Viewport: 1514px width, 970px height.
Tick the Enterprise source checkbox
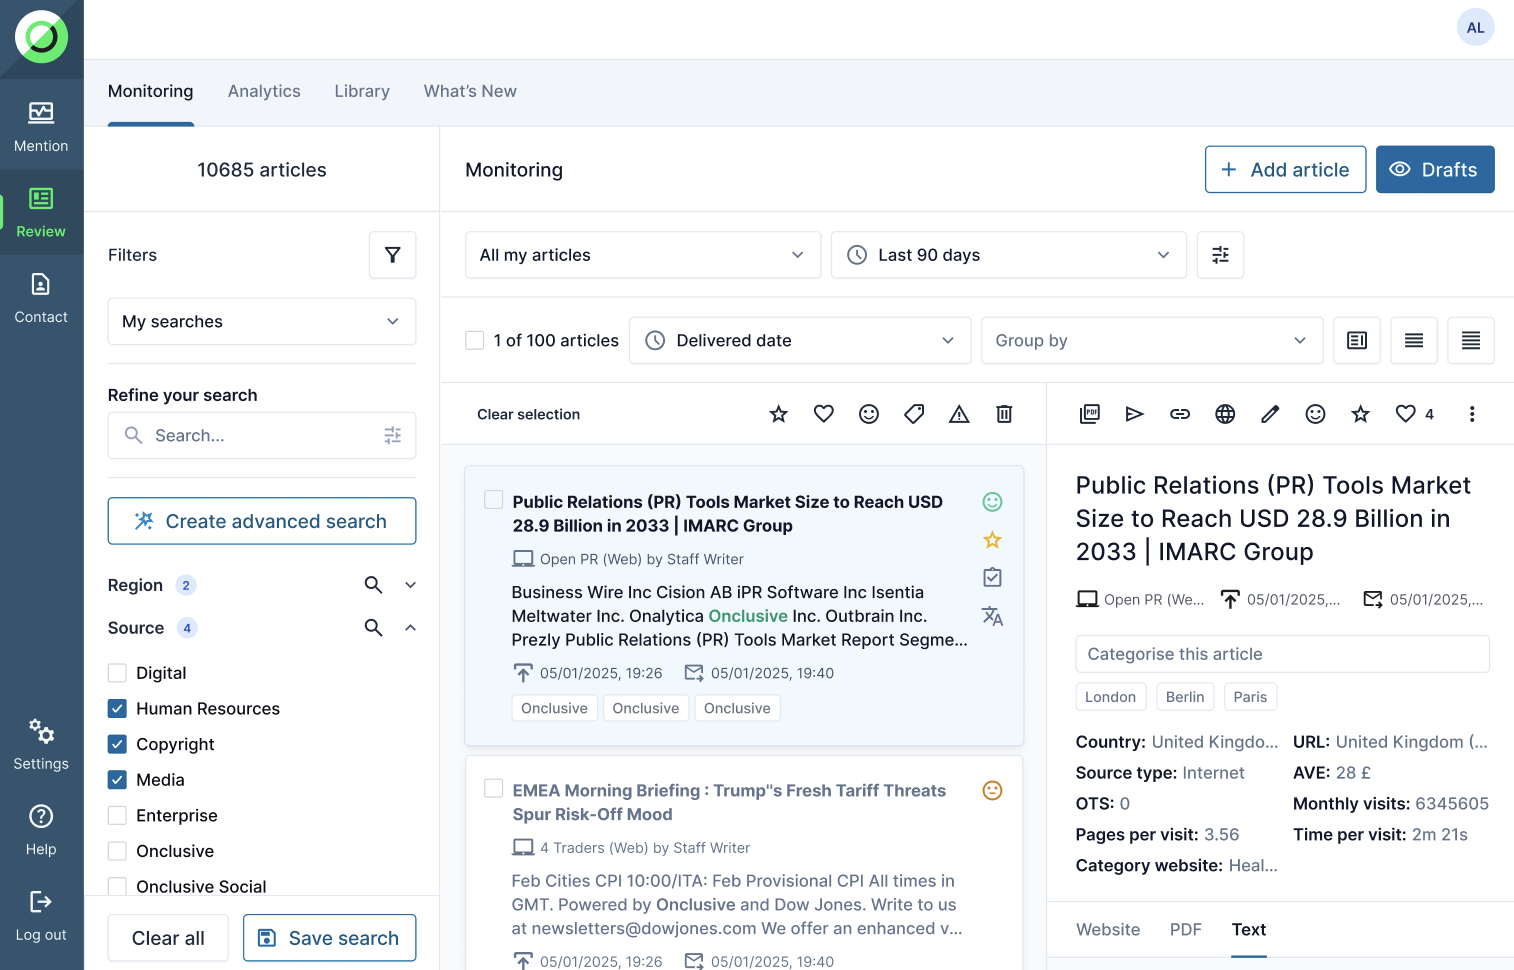coord(118,816)
